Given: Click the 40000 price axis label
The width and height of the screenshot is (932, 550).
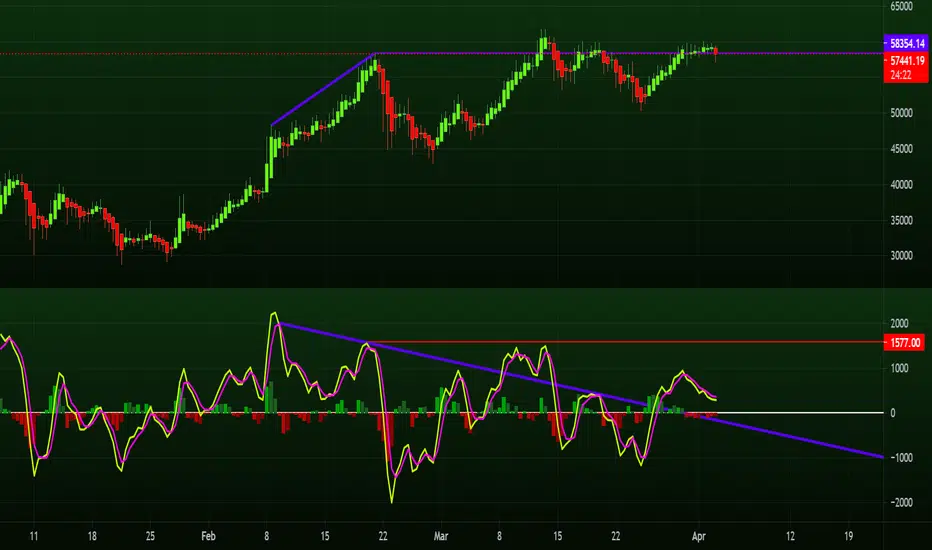Looking at the screenshot, I should [901, 184].
